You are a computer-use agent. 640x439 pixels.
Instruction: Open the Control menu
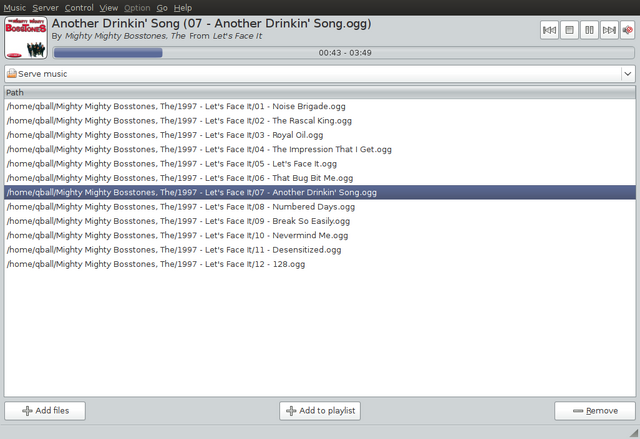pyautogui.click(x=79, y=8)
